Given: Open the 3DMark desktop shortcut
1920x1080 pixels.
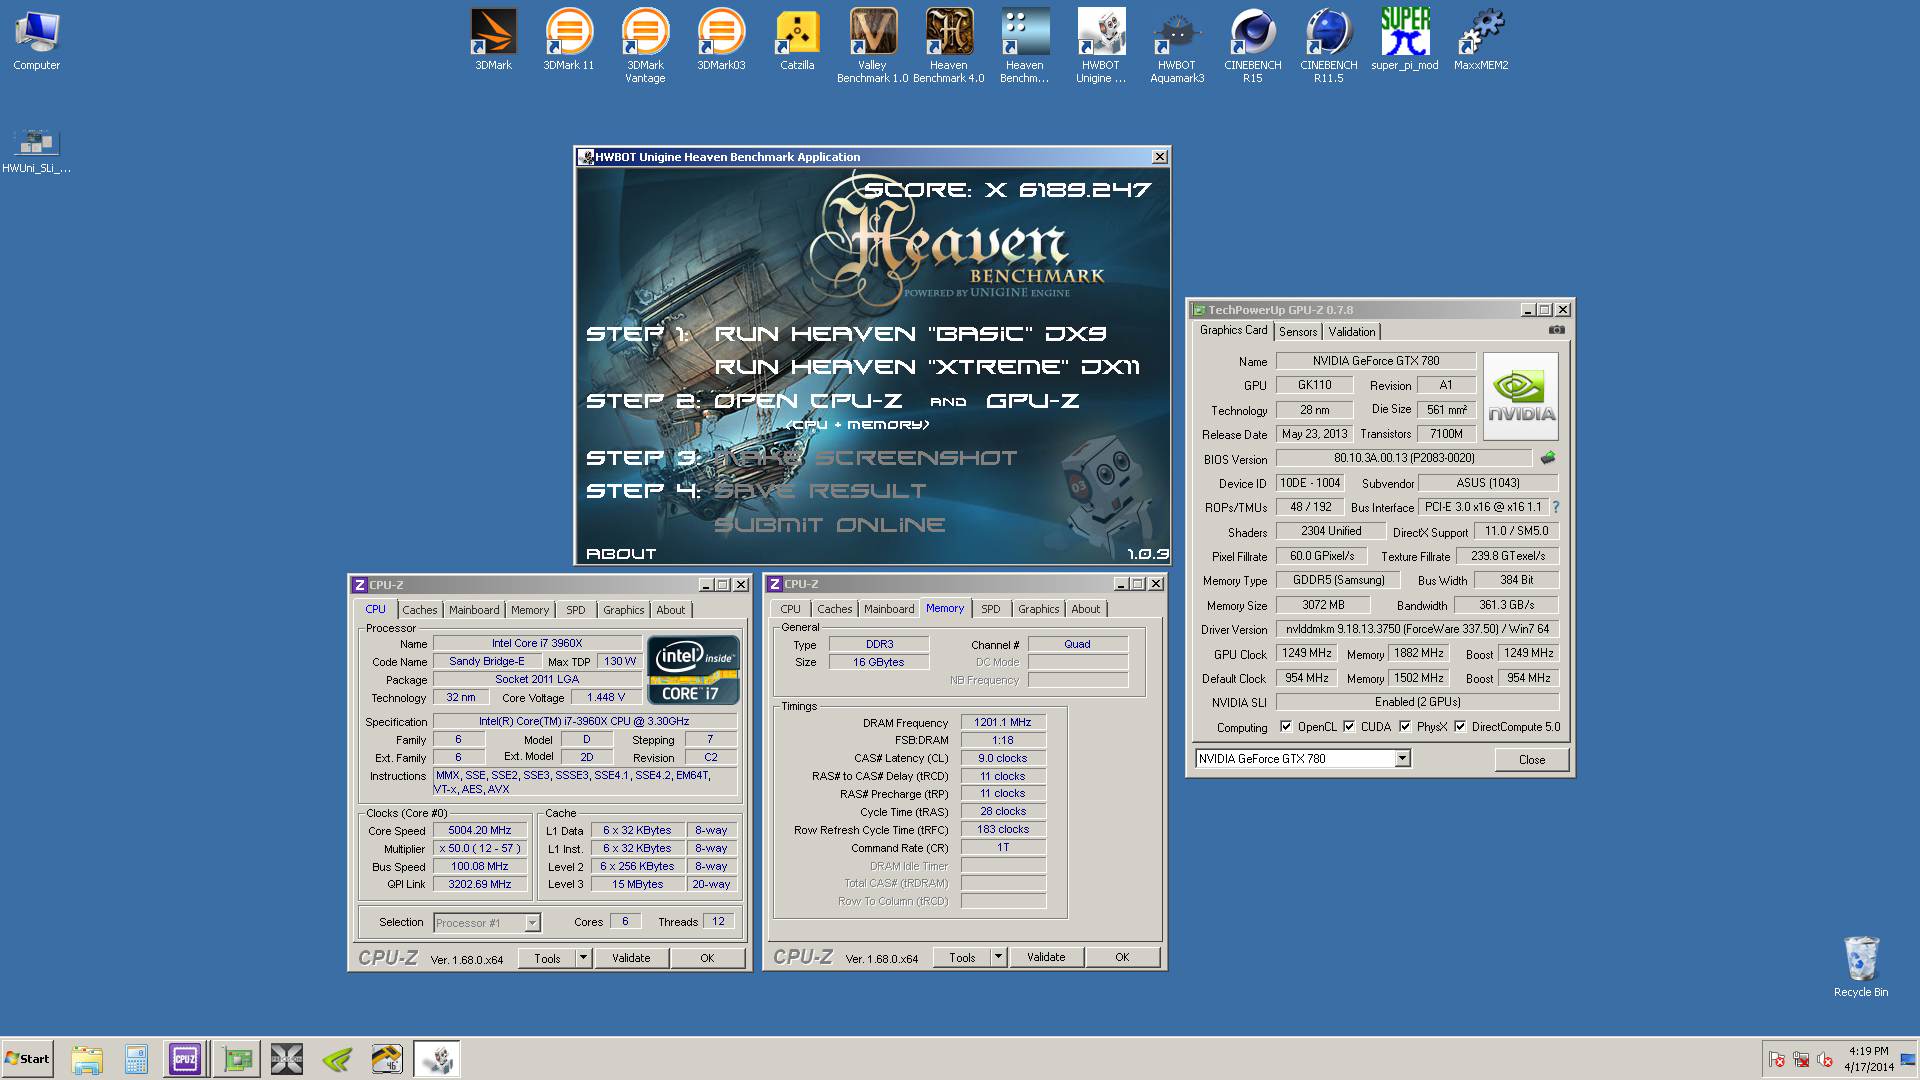Looking at the screenshot, I should pyautogui.click(x=493, y=40).
